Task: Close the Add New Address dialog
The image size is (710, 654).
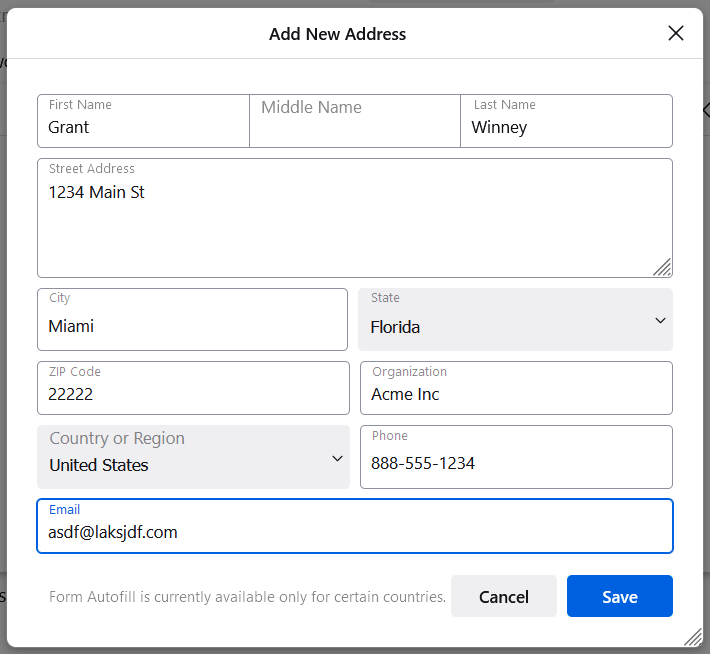Action: [676, 33]
